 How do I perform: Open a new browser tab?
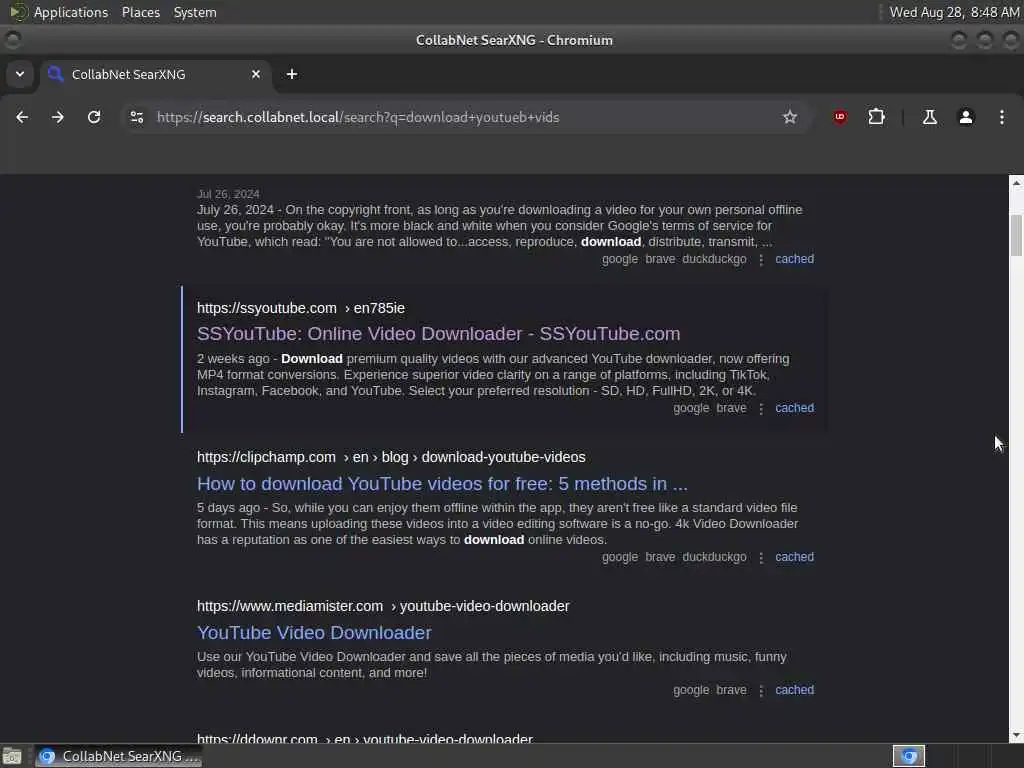(x=292, y=74)
